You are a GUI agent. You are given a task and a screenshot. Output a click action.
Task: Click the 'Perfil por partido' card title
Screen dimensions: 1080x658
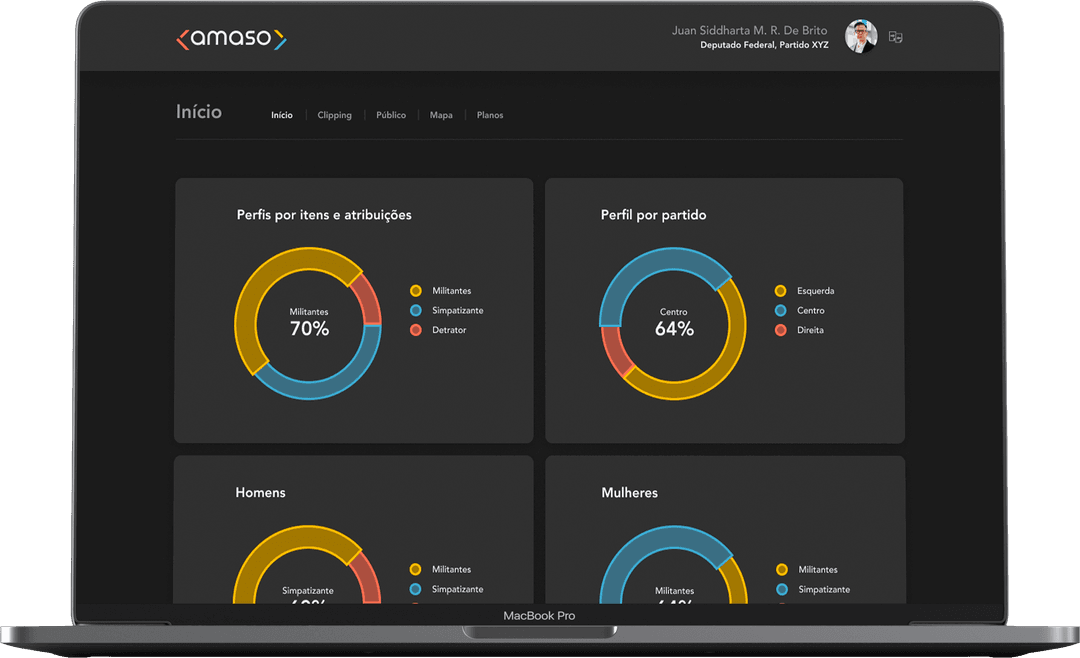point(653,215)
